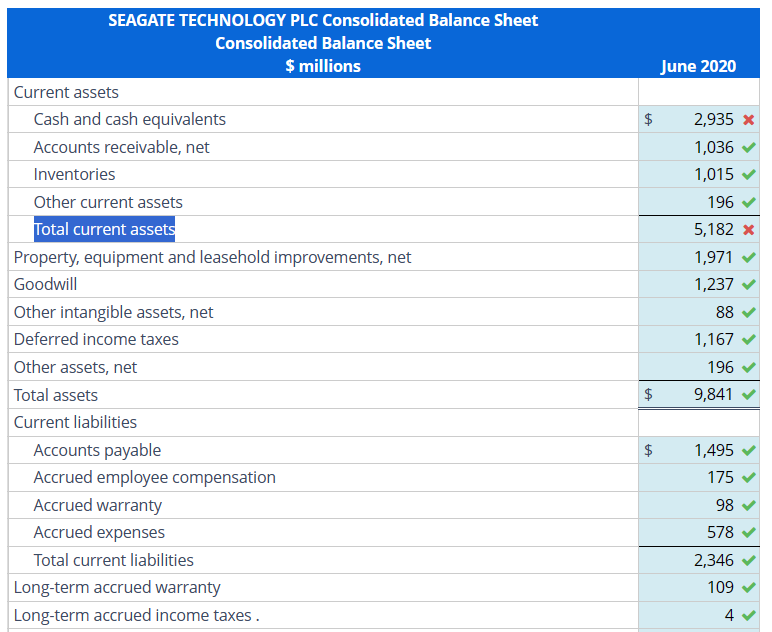Click the Other intangible assets, net label
This screenshot has width=772, height=632.
113,313
